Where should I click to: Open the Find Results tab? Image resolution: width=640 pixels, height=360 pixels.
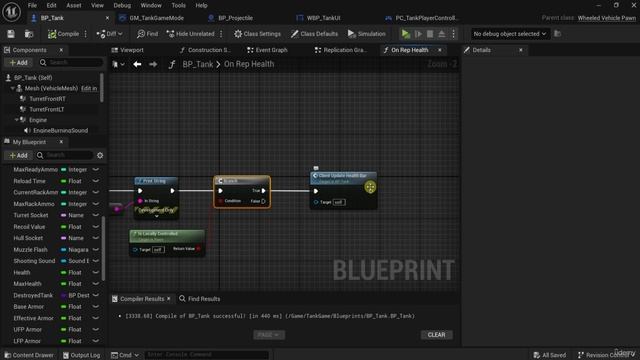click(x=200, y=299)
